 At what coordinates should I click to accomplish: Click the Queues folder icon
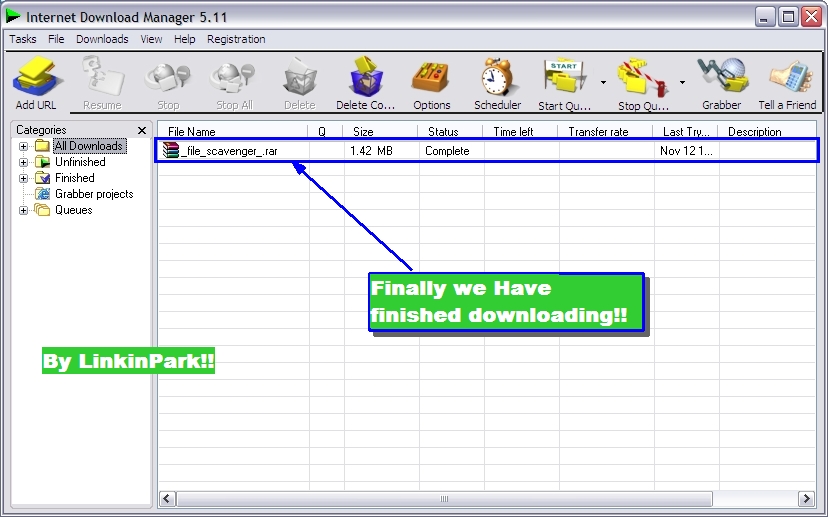pos(42,210)
